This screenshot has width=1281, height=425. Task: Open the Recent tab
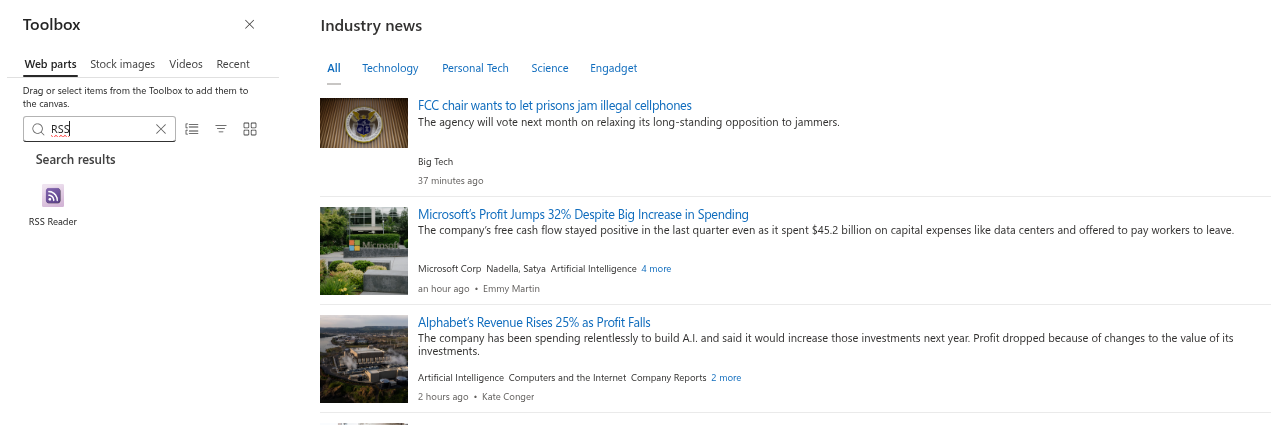point(233,64)
